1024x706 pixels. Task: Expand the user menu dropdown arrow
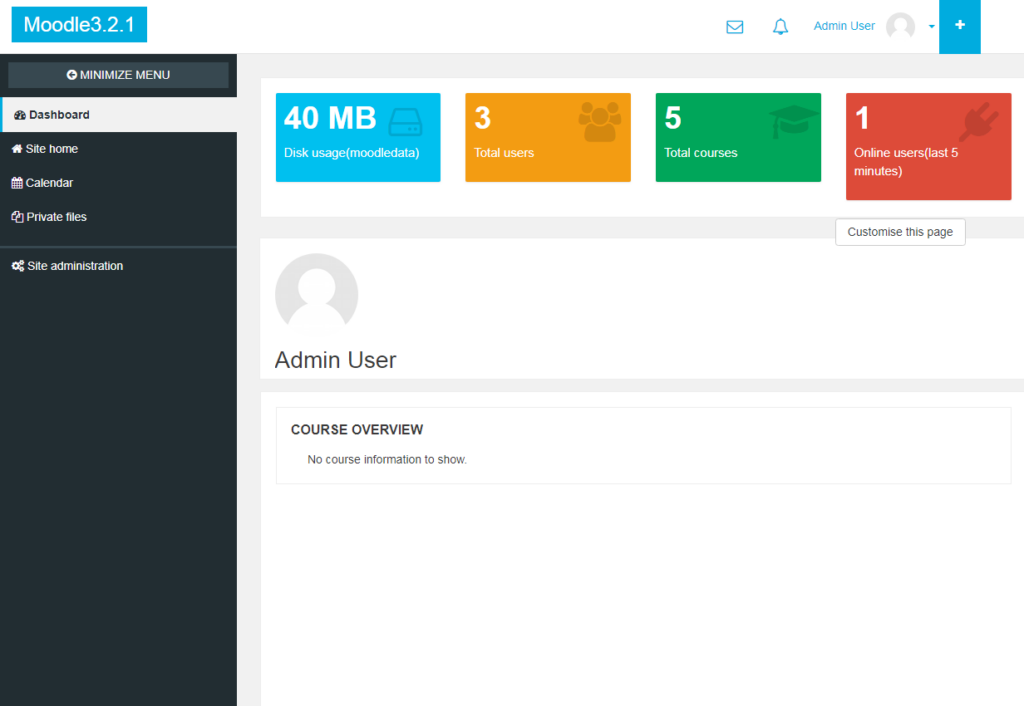click(932, 27)
